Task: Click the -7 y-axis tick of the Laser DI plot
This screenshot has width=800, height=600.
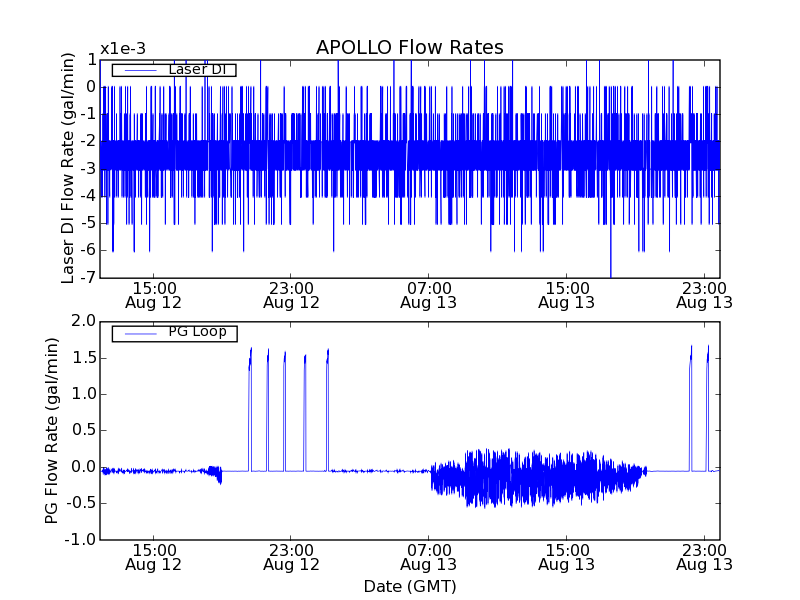Action: tap(88, 277)
